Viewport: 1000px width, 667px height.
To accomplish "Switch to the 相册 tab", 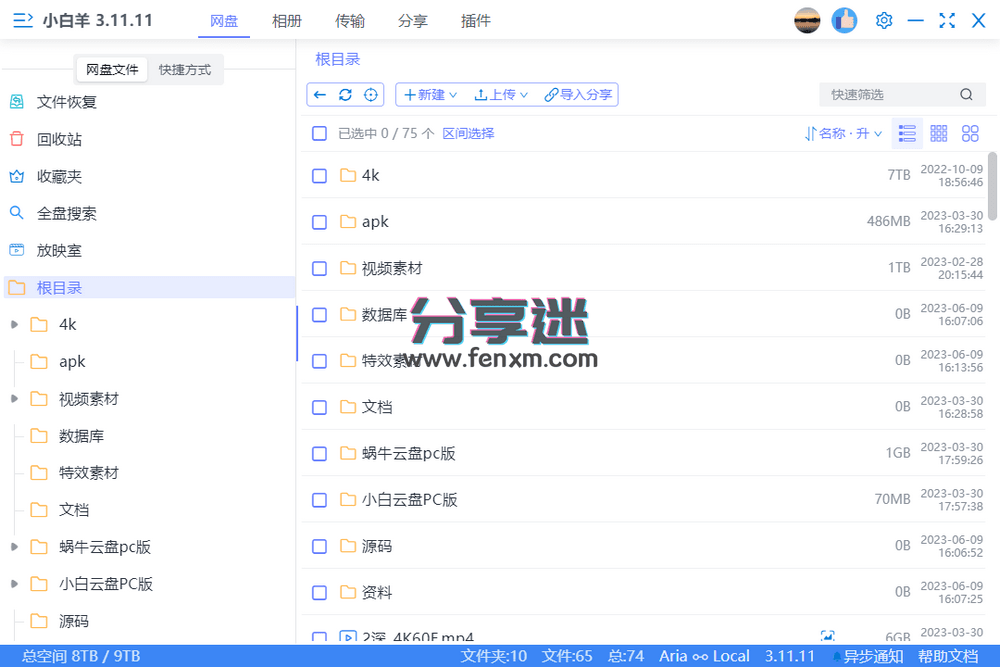I will 287,20.
